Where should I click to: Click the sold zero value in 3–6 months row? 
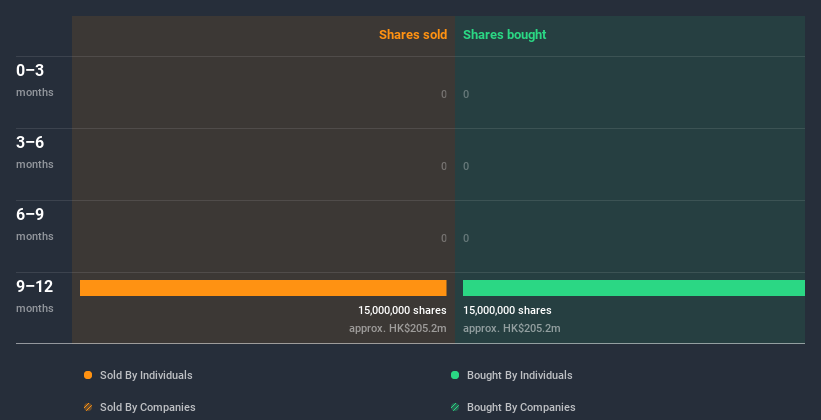pyautogui.click(x=444, y=167)
